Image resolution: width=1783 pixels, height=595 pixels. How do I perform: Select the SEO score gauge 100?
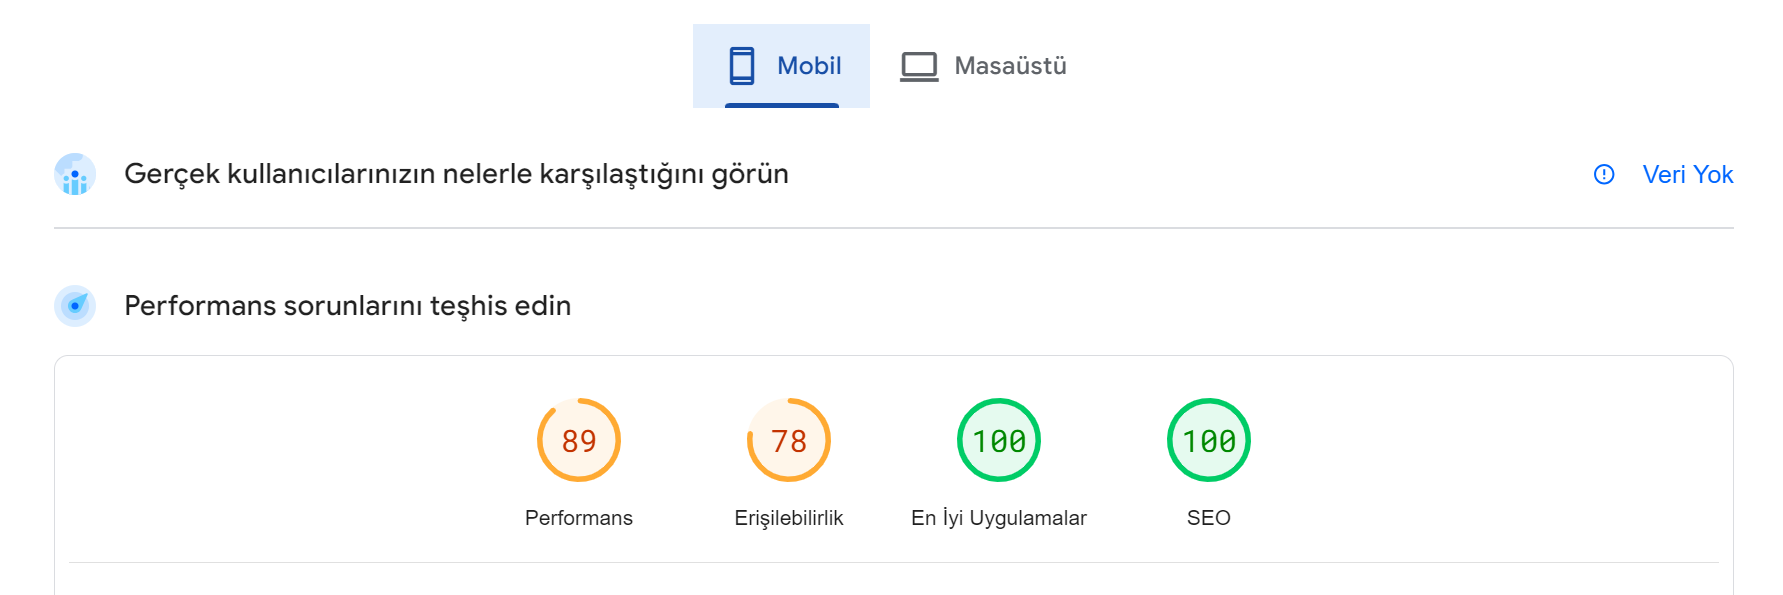point(1209,440)
